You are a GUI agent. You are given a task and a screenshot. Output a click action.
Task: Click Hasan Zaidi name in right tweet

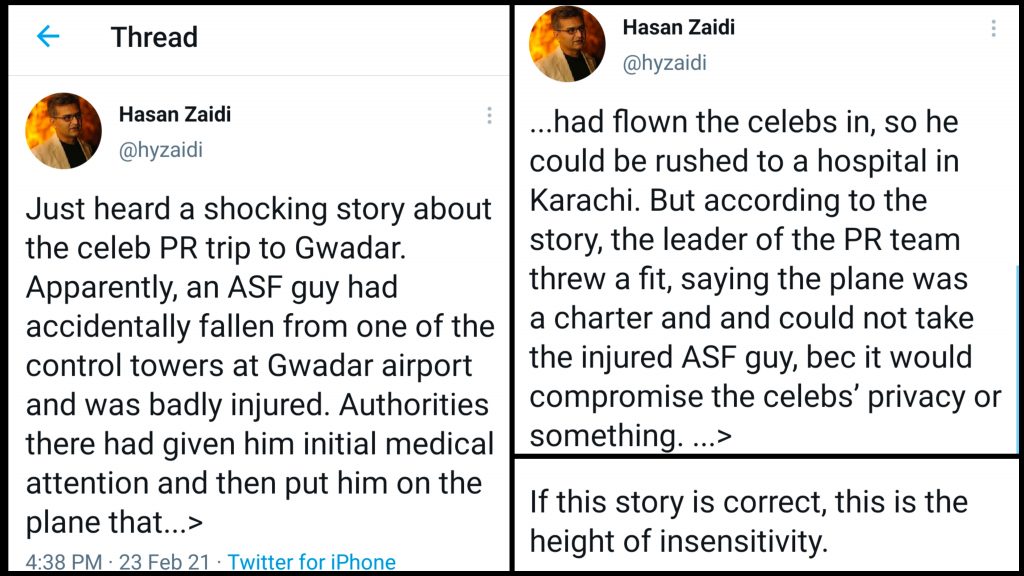[x=678, y=27]
